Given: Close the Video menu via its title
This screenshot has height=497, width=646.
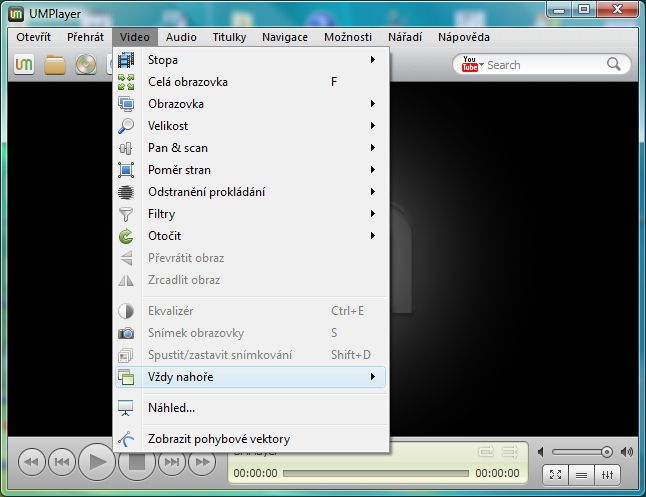Looking at the screenshot, I should (x=135, y=37).
